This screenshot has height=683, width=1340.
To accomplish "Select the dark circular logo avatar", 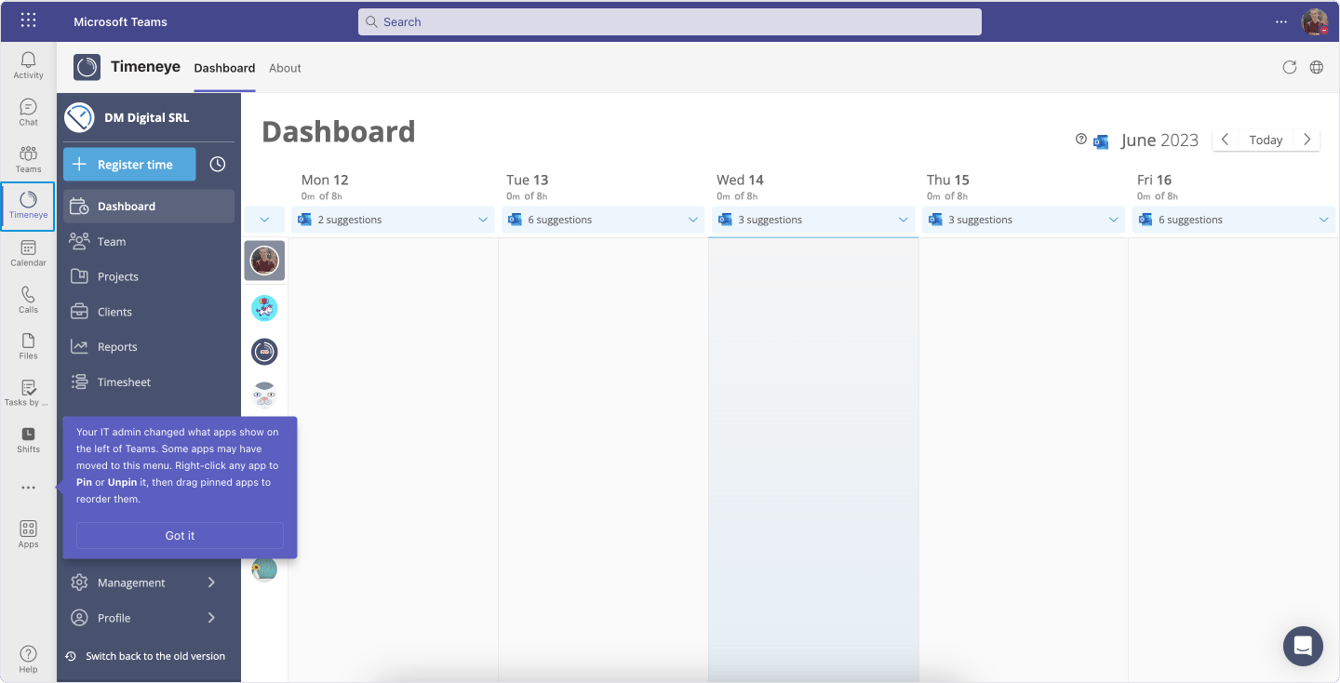I will pos(264,351).
